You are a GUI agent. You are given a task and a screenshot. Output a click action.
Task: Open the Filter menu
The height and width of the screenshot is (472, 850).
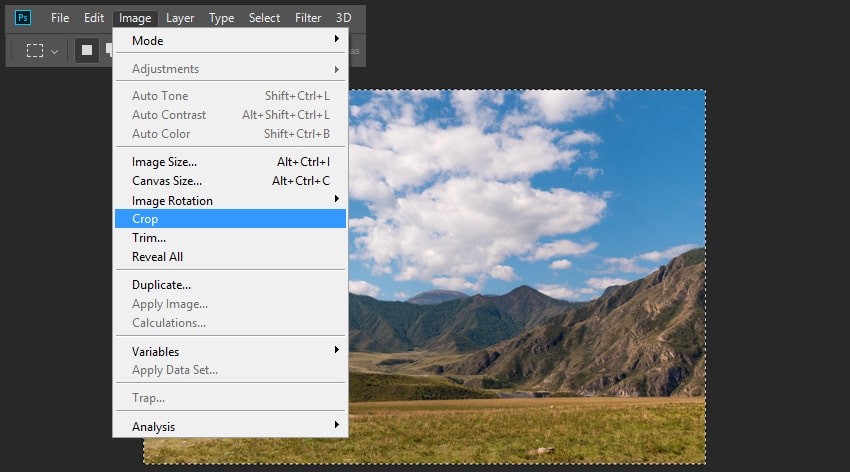point(308,18)
